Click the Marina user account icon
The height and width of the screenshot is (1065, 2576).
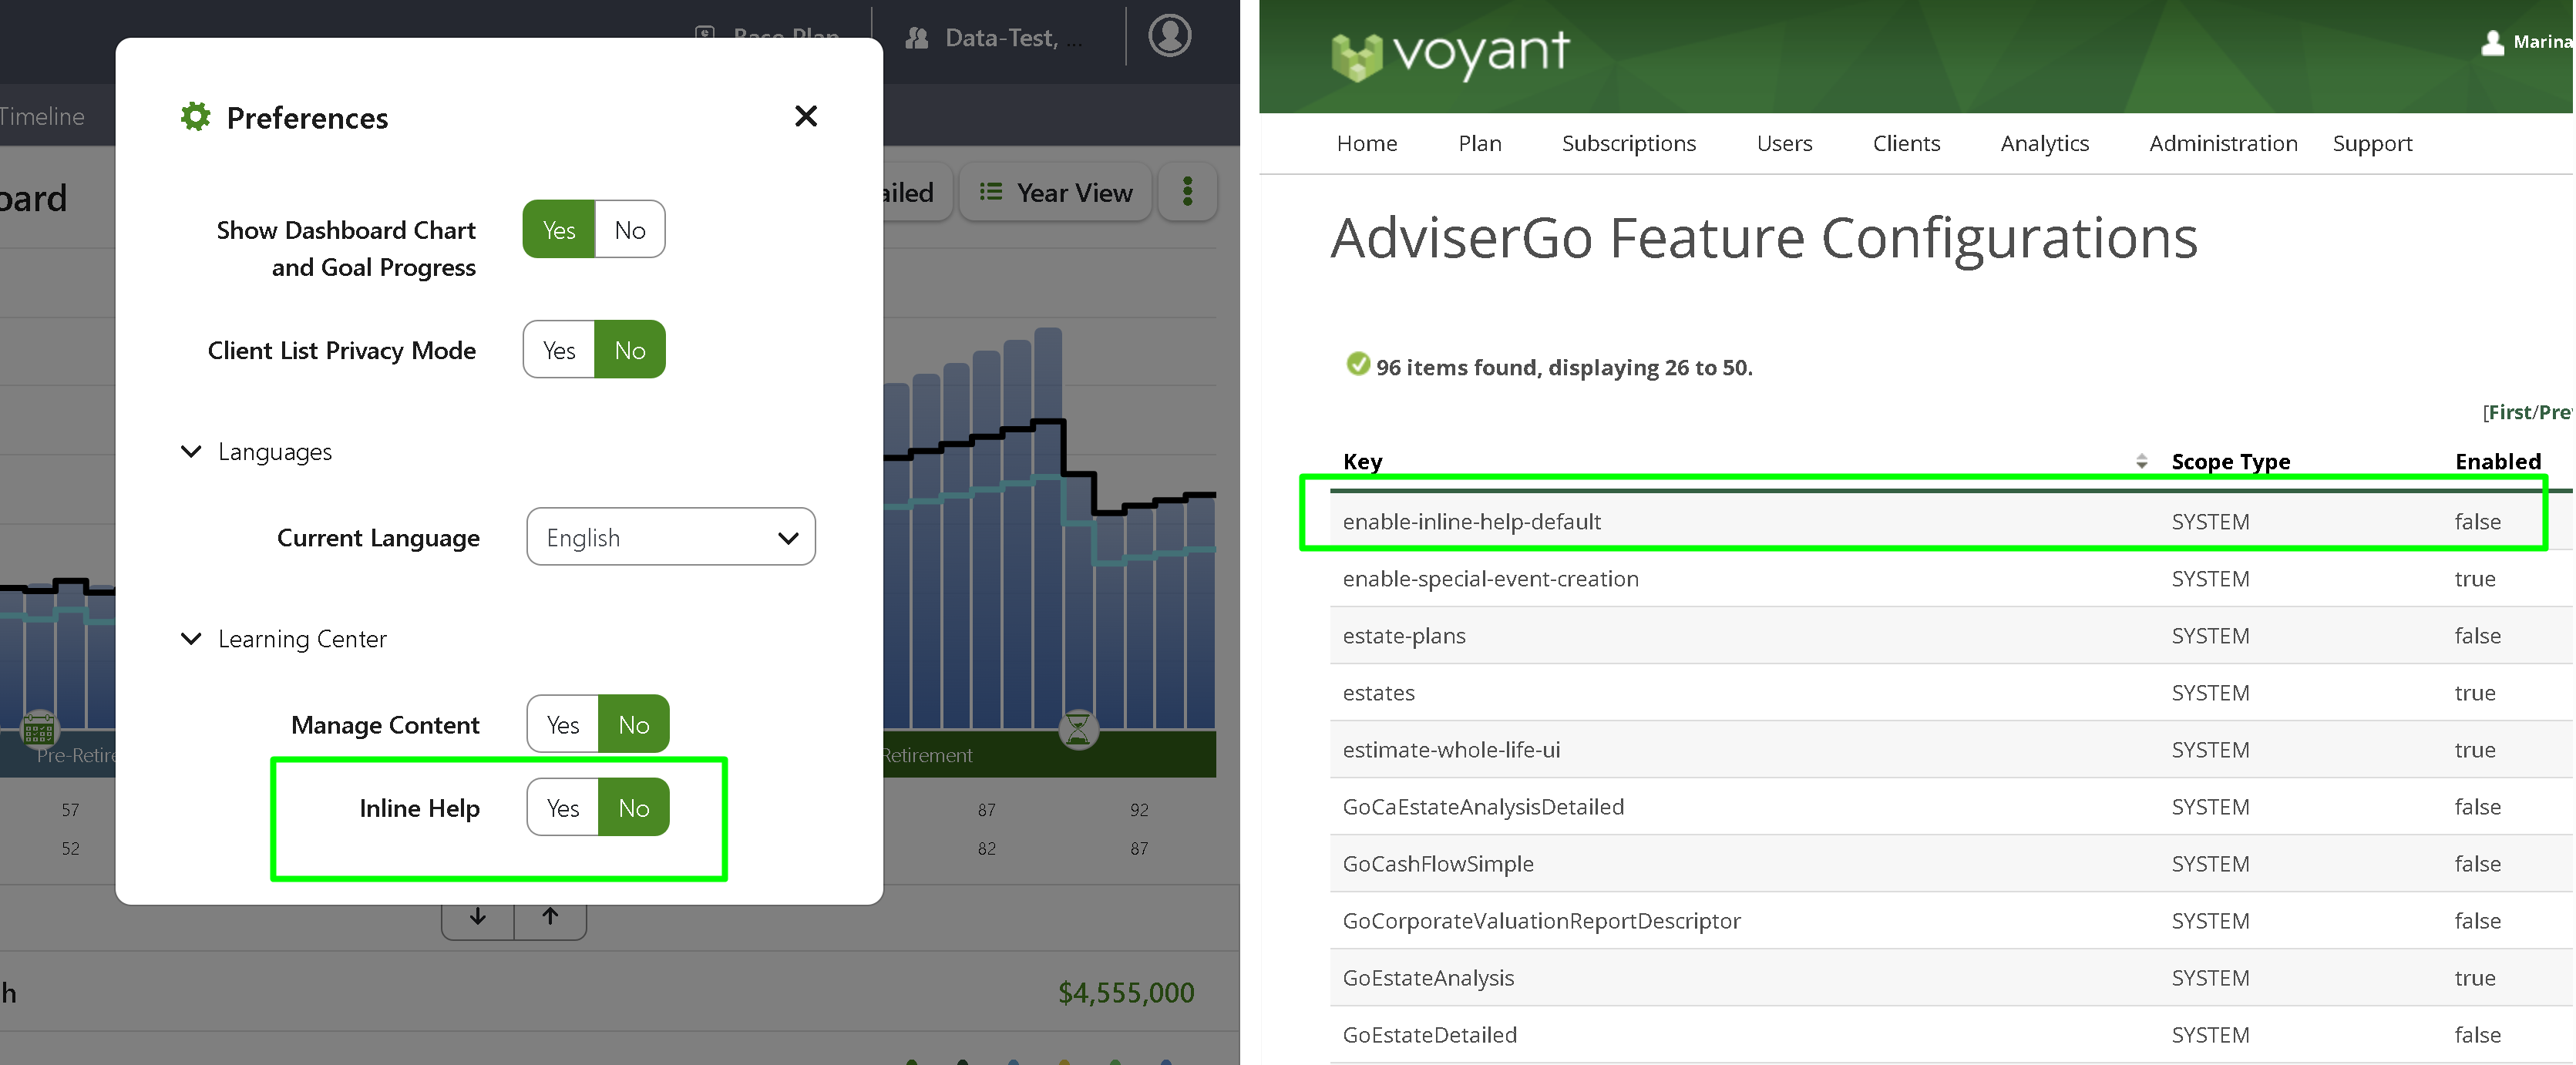coord(2493,42)
